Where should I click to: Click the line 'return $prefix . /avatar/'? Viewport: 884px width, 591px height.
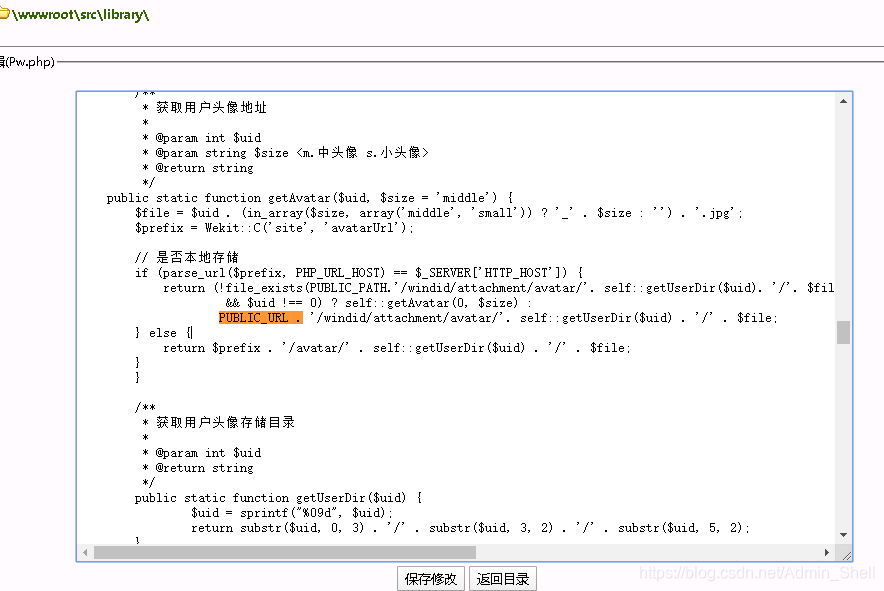click(x=397, y=348)
